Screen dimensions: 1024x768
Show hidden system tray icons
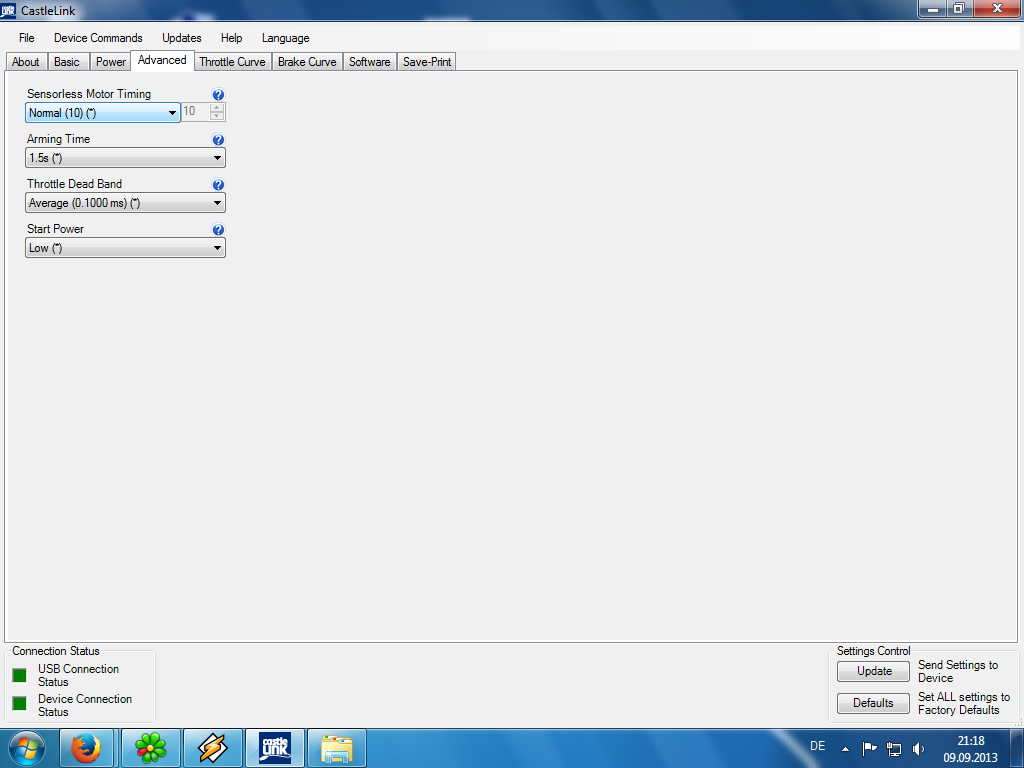pos(845,749)
